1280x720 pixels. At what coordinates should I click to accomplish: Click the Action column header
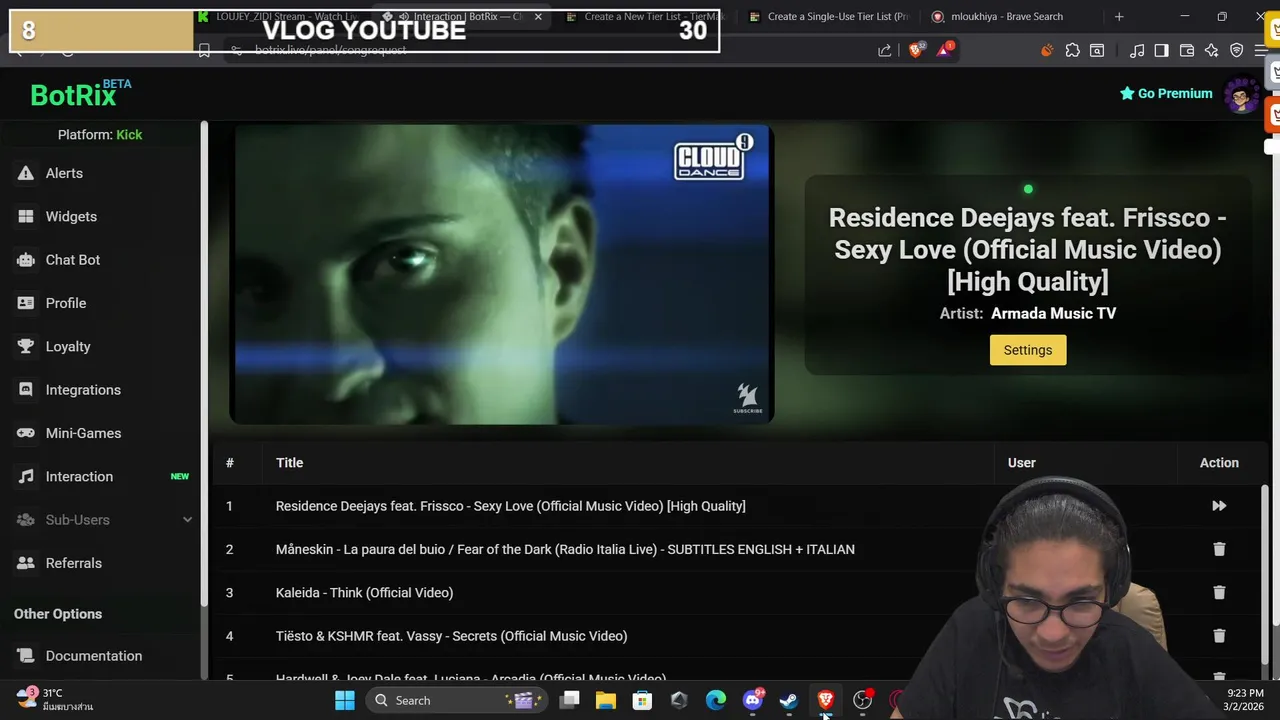coord(1219,463)
